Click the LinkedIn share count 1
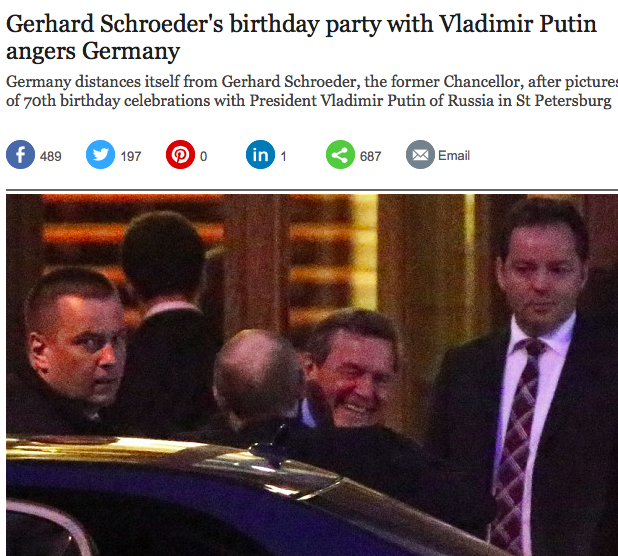This screenshot has height=556, width=618. [x=283, y=156]
